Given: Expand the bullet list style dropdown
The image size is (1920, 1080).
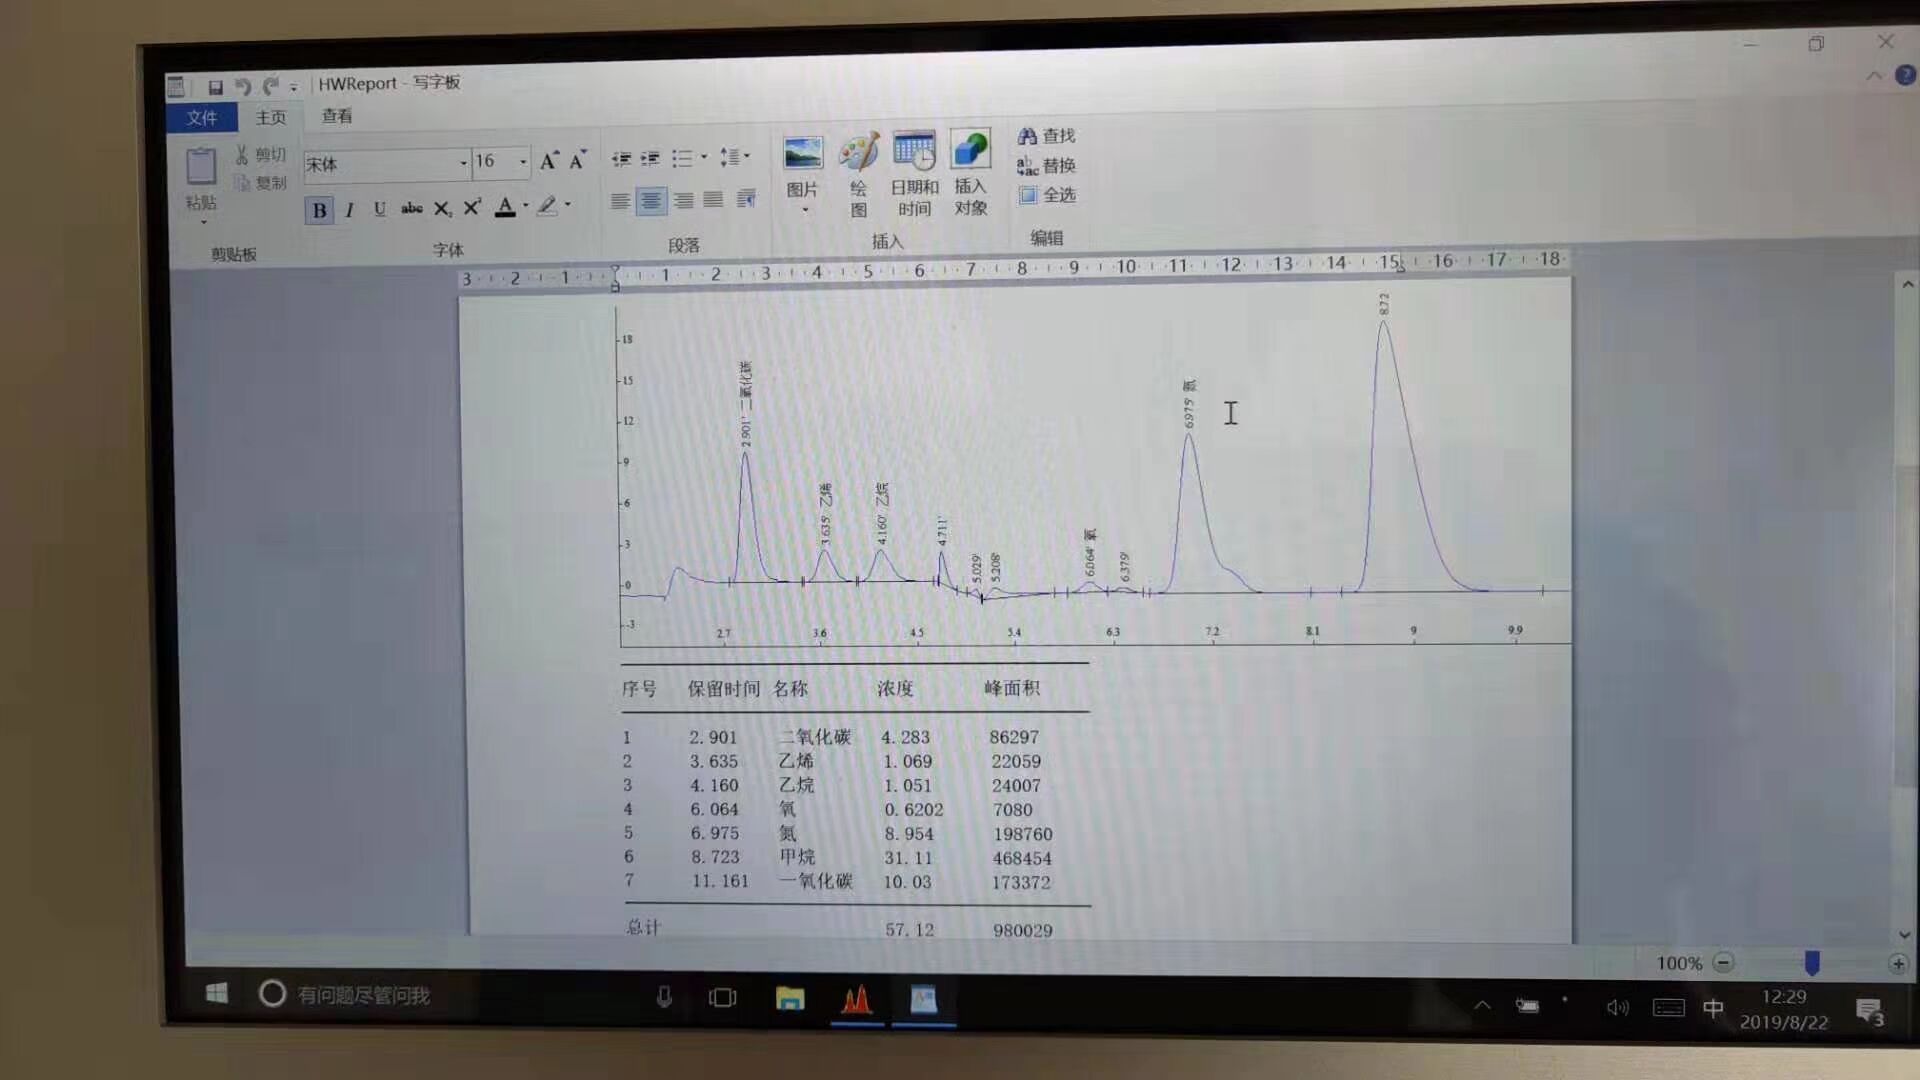Looking at the screenshot, I should (x=704, y=157).
